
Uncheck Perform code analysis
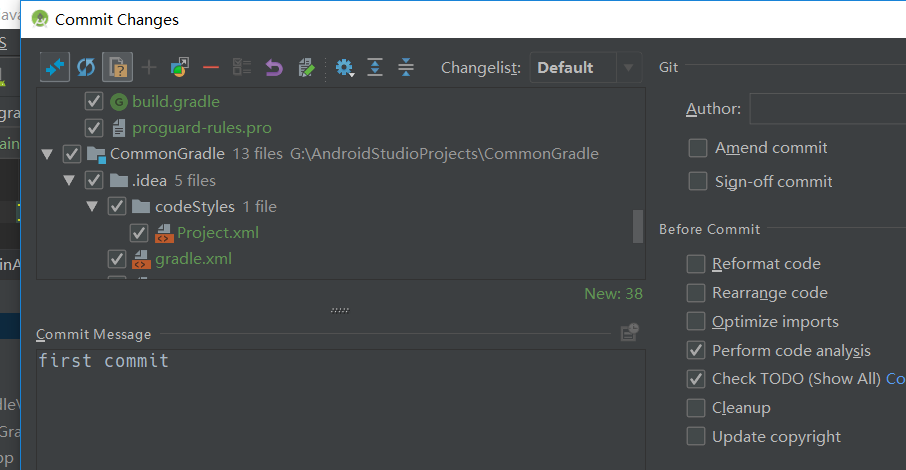pyautogui.click(x=696, y=351)
